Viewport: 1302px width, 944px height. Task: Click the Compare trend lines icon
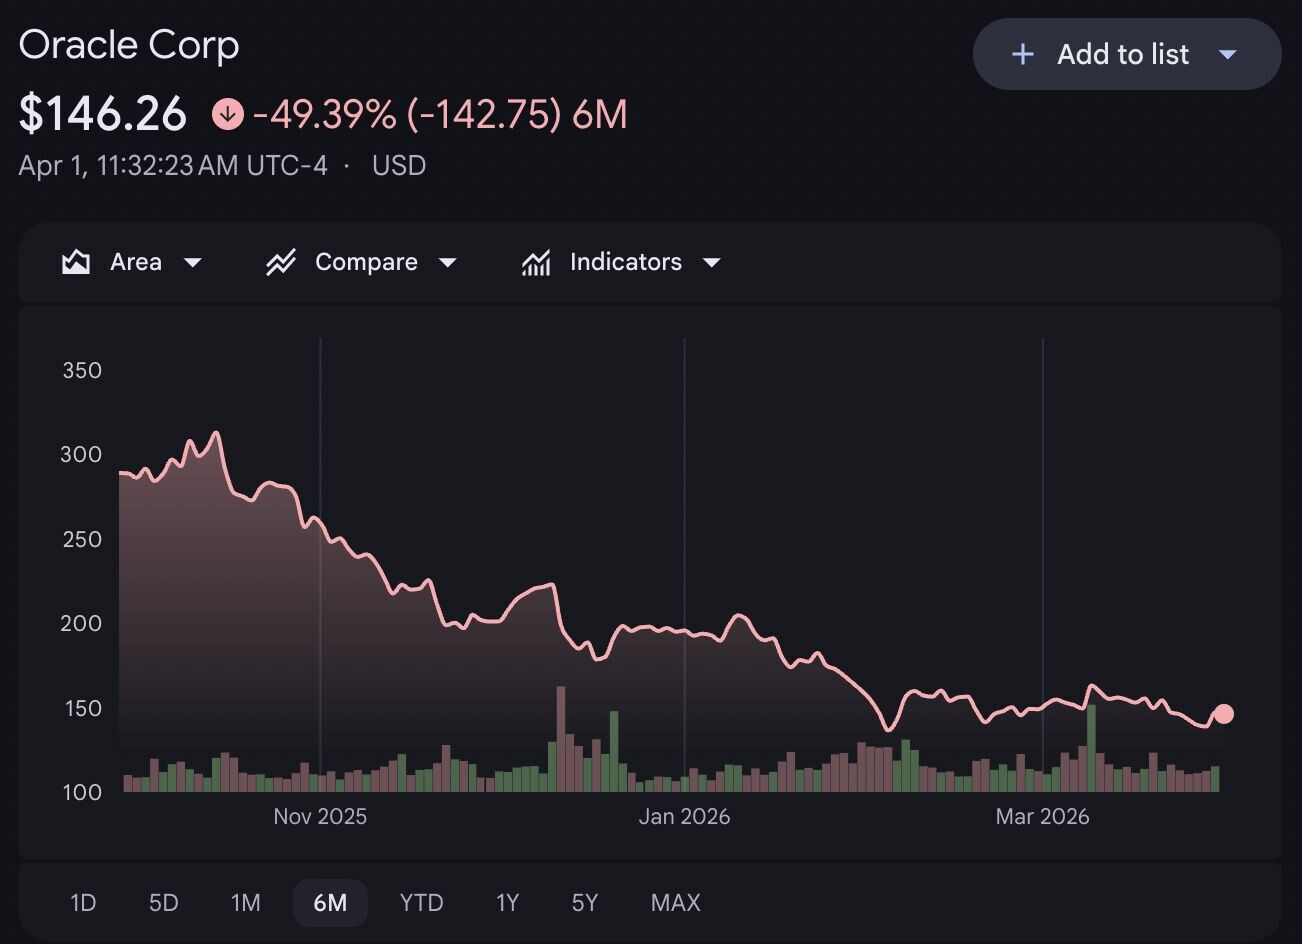(281, 262)
